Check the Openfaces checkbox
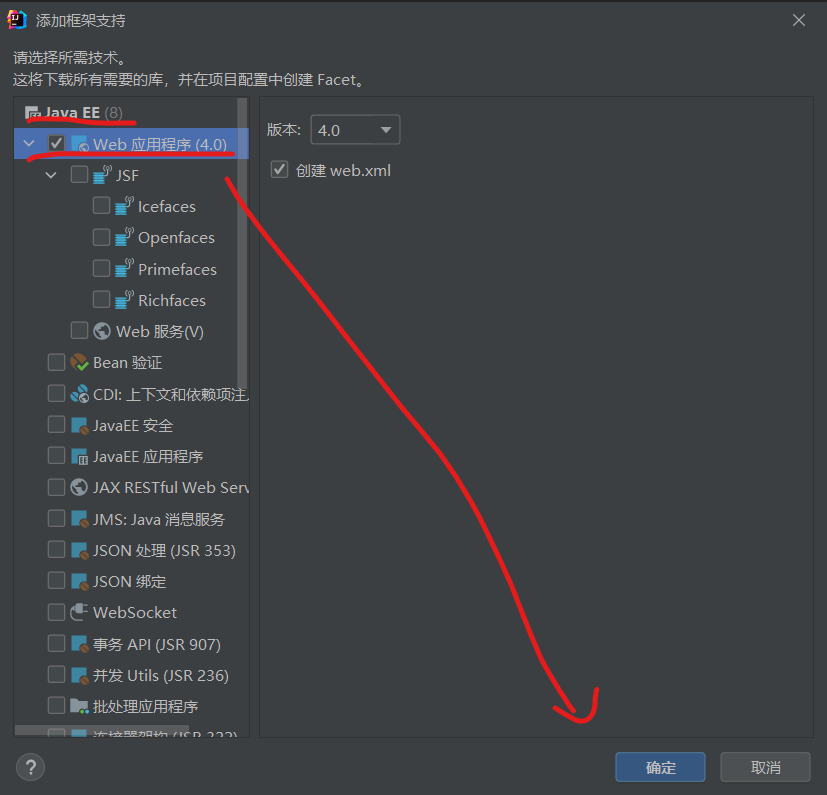The image size is (827, 795). tap(101, 237)
